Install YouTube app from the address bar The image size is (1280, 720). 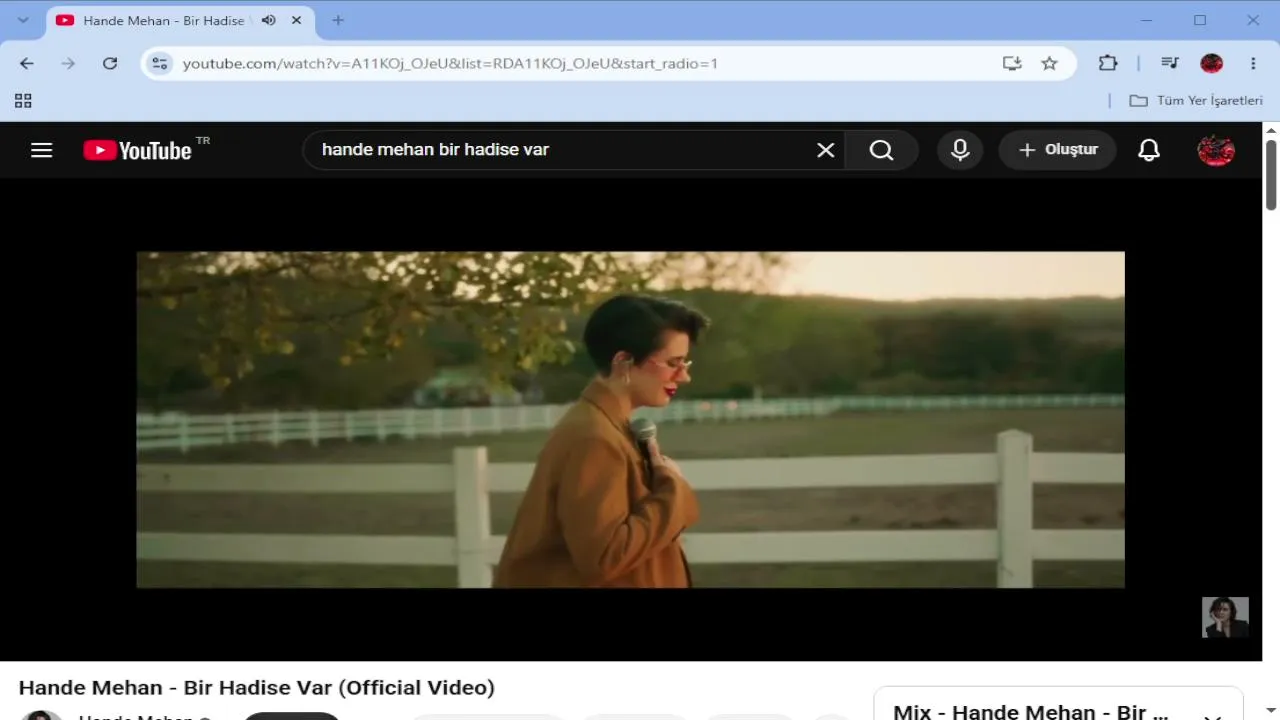tap(1012, 63)
